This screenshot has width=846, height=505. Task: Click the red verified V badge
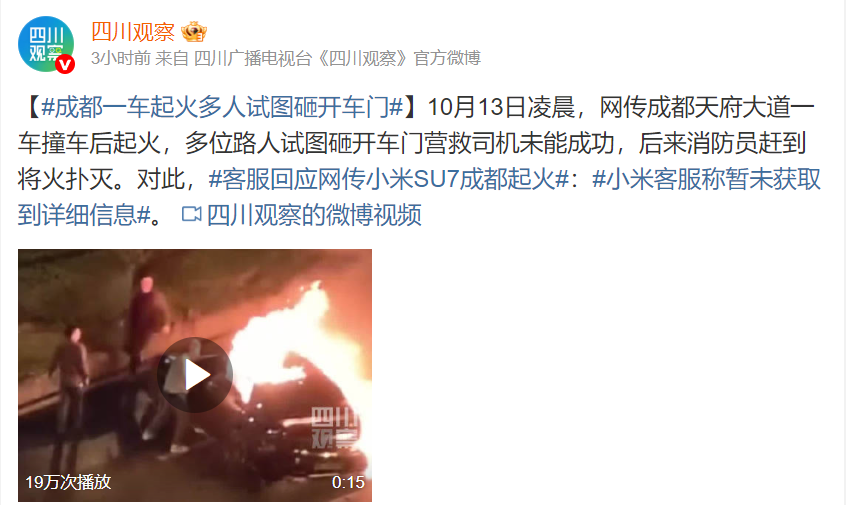pyautogui.click(x=65, y=64)
